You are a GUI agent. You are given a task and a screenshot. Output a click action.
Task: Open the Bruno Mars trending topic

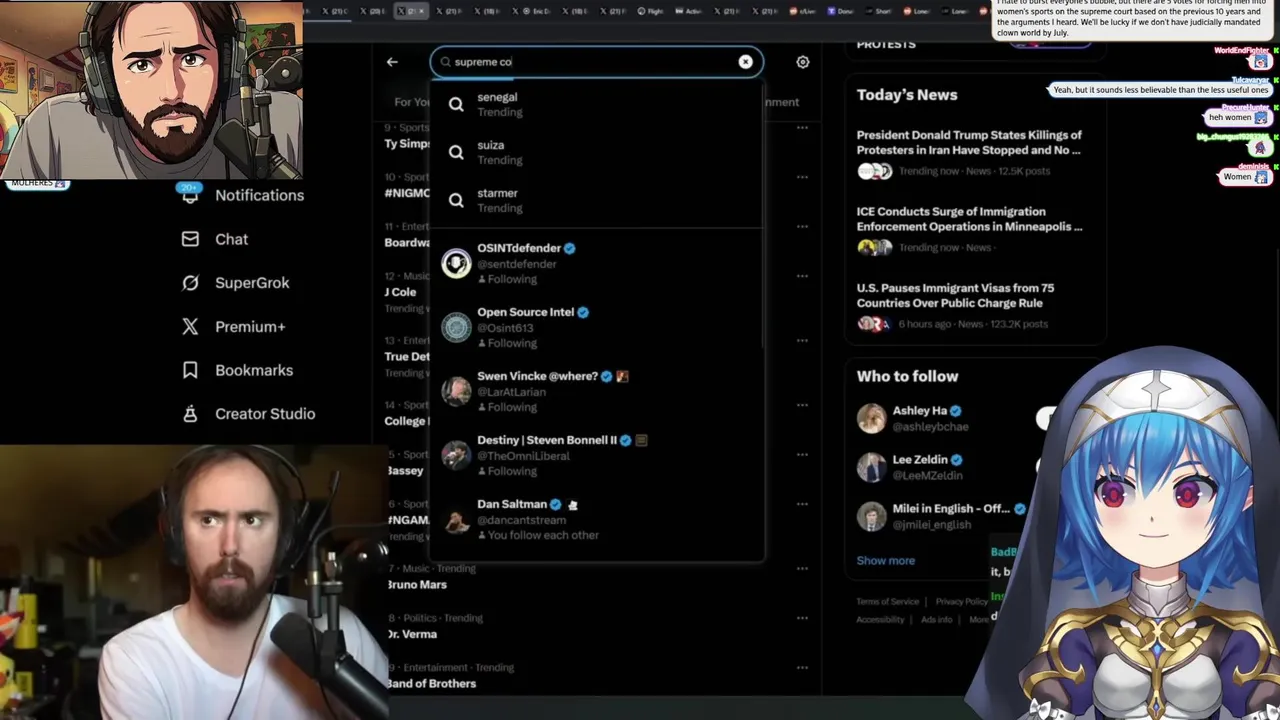[x=416, y=585]
